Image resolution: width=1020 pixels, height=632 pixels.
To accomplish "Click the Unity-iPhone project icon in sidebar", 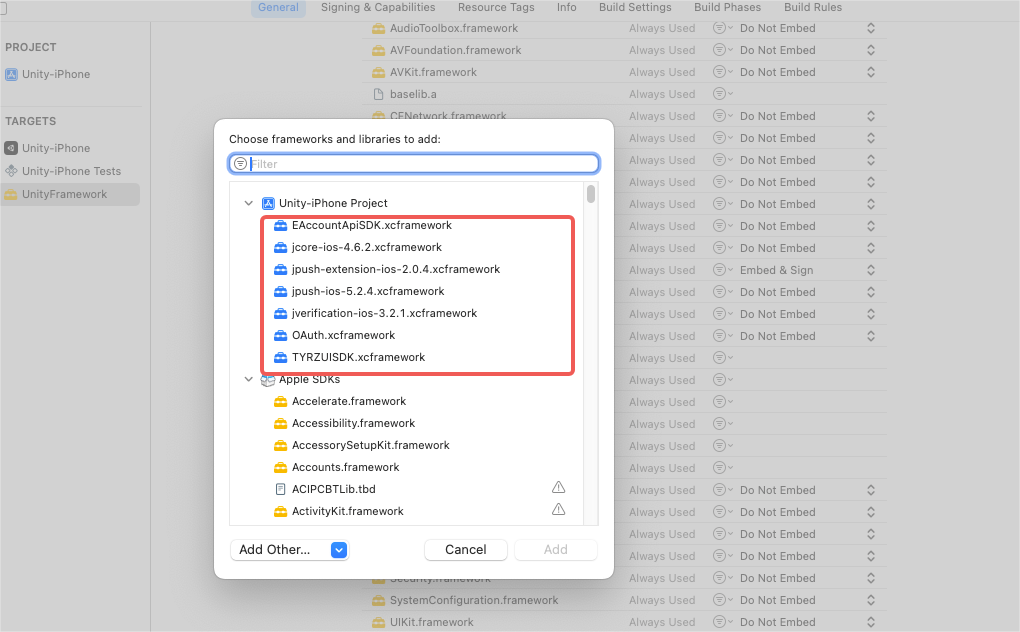I will [11, 74].
